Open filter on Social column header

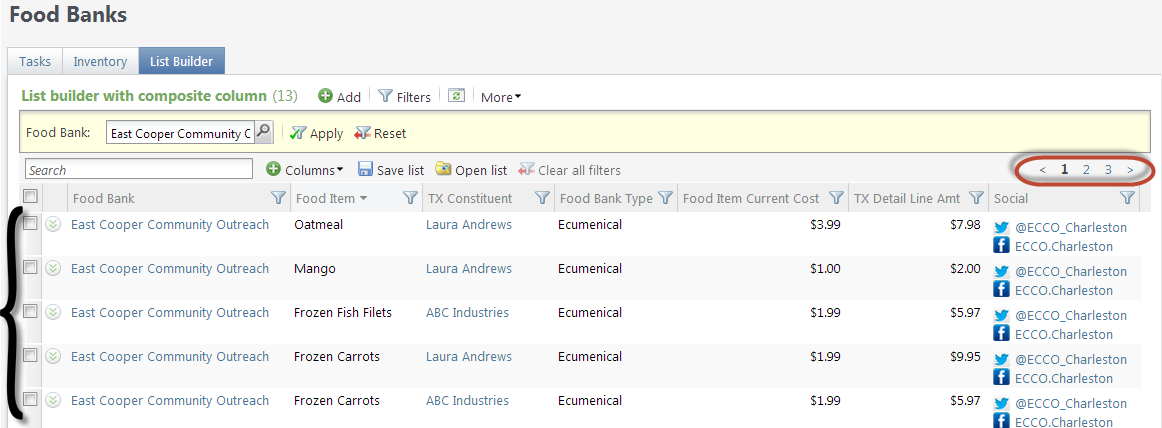pyautogui.click(x=1127, y=198)
